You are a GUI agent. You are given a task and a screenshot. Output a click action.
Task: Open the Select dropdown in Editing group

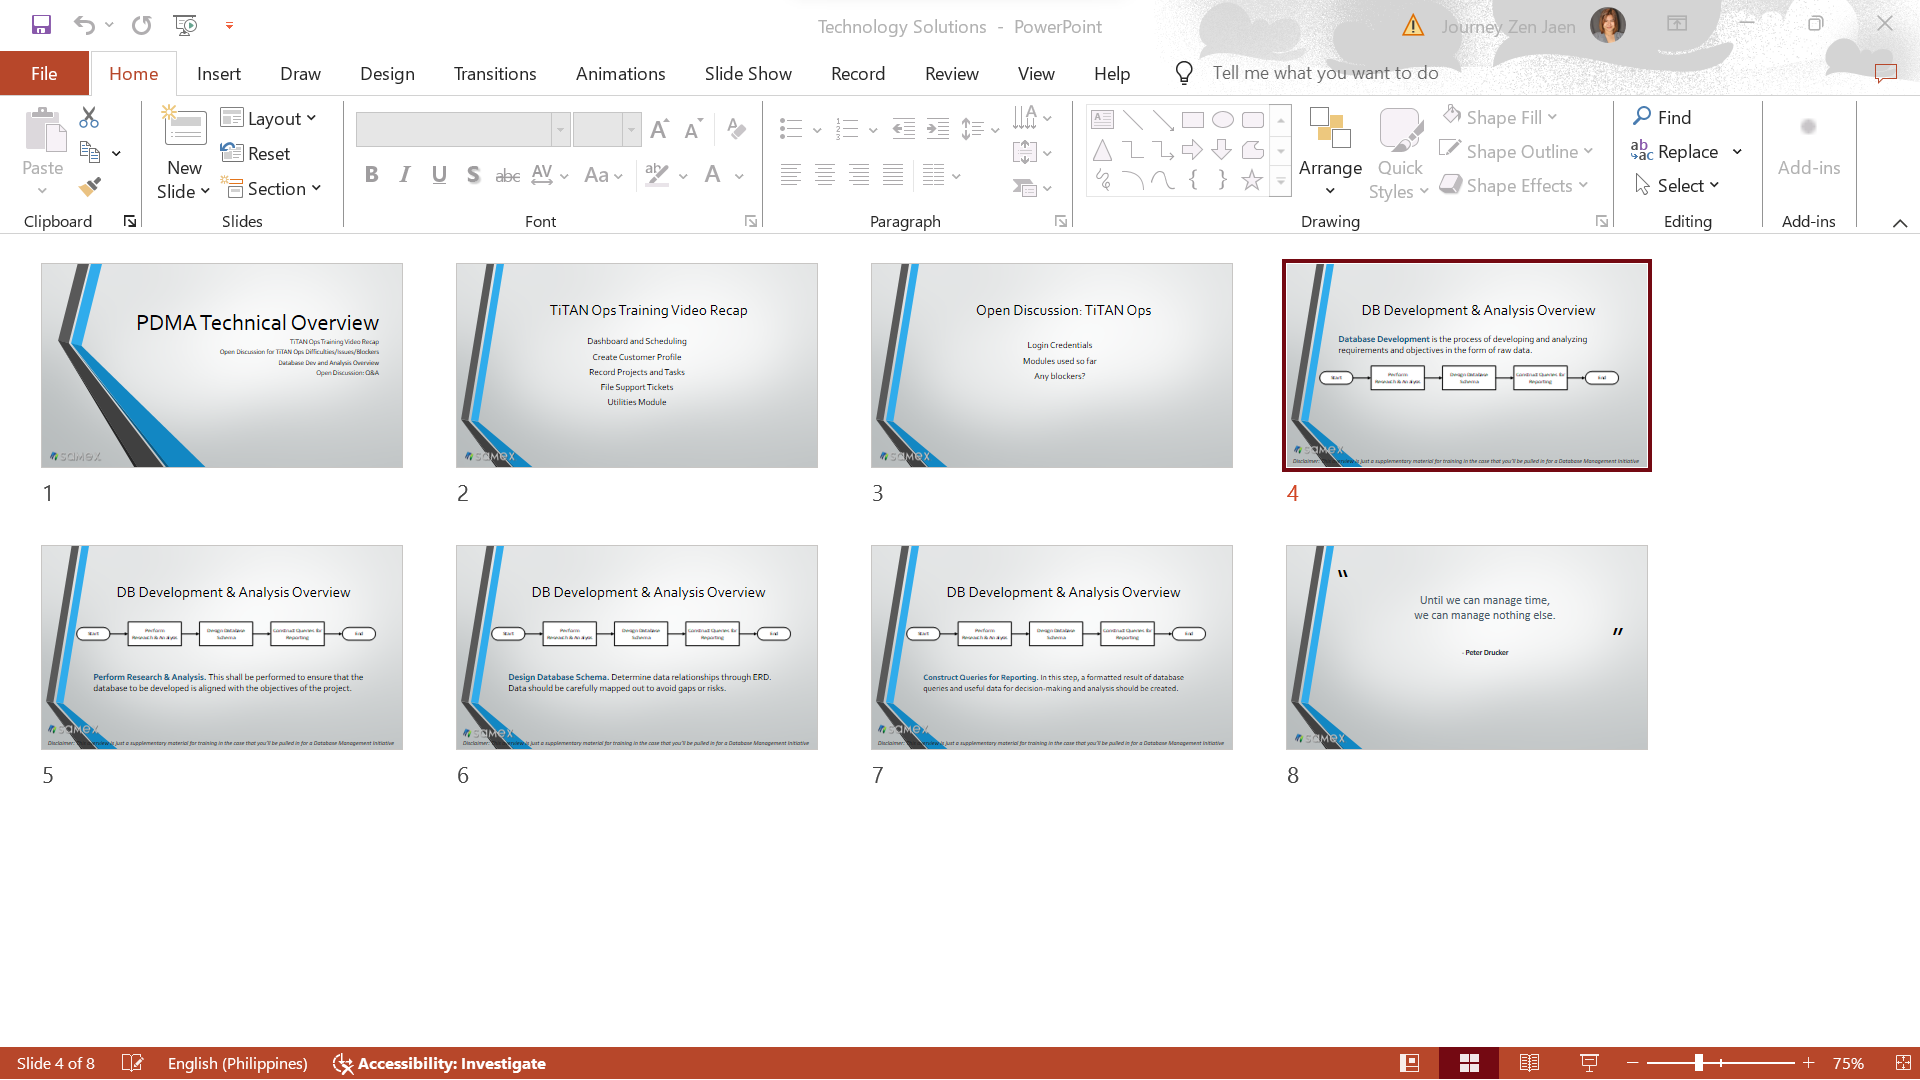[x=1678, y=186]
